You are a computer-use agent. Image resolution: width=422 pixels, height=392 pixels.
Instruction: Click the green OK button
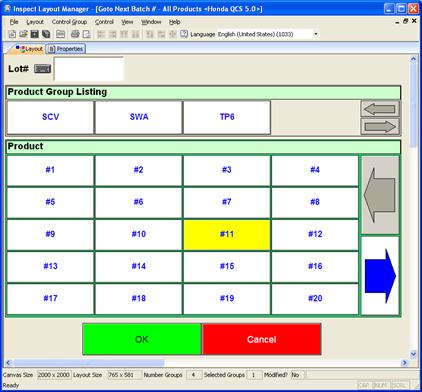[x=142, y=339]
